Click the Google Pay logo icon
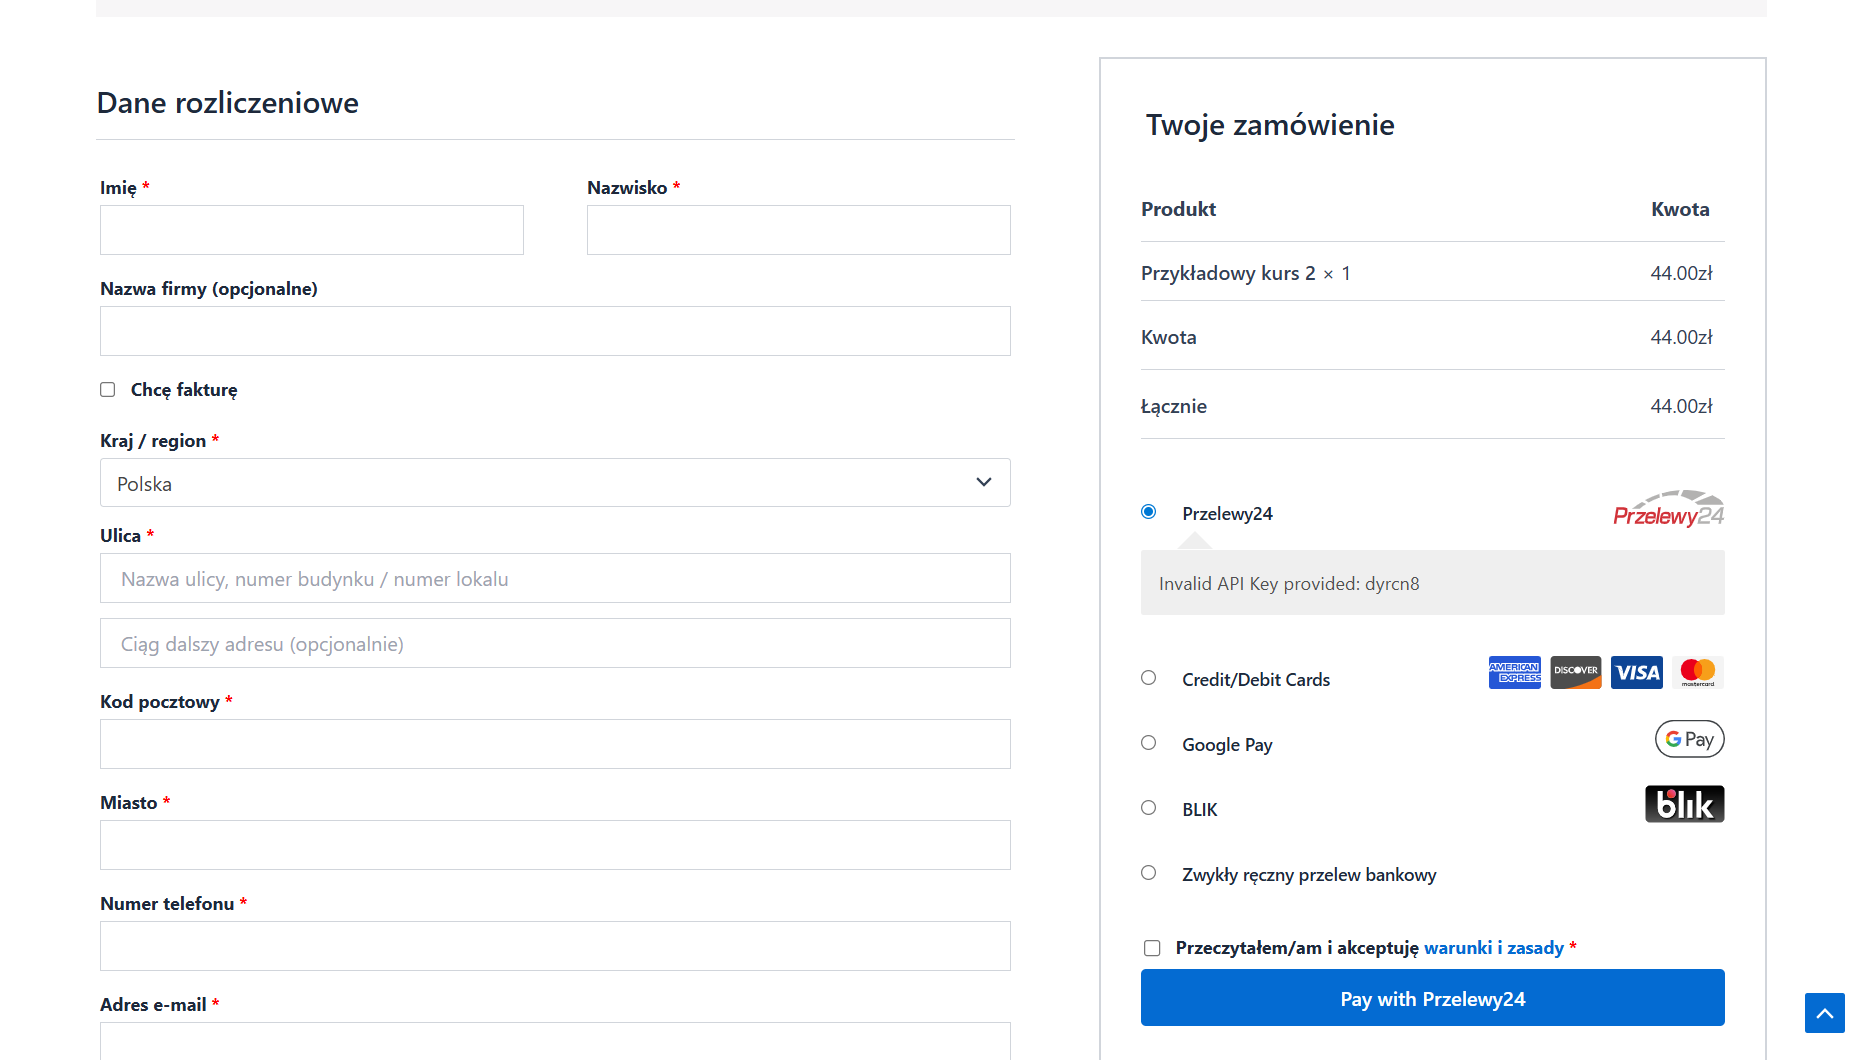The width and height of the screenshot is (1875, 1060). coord(1689,739)
